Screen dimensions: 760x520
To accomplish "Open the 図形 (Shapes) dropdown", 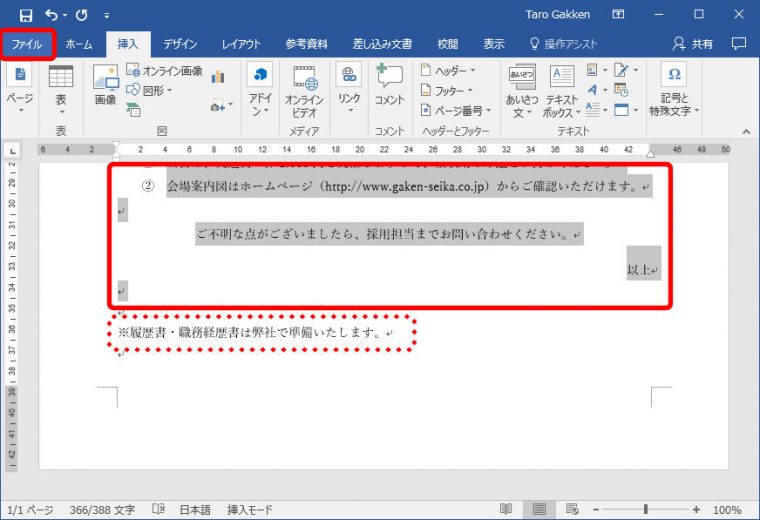I will coord(149,91).
